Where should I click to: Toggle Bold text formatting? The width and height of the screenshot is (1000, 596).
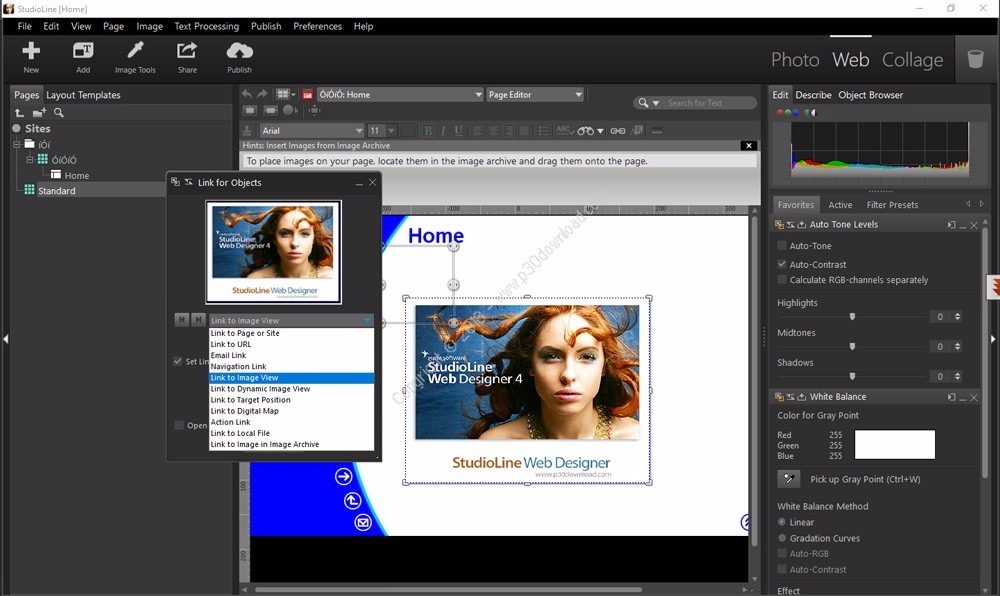428,131
